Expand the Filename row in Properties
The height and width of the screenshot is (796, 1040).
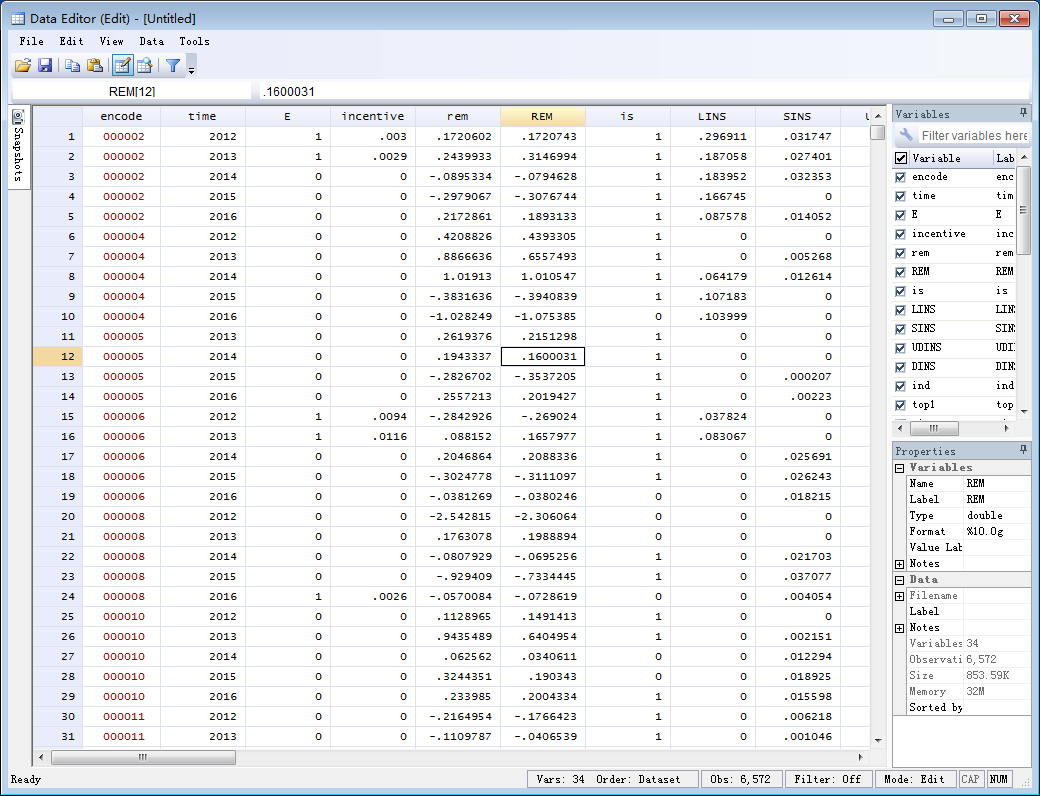900,596
